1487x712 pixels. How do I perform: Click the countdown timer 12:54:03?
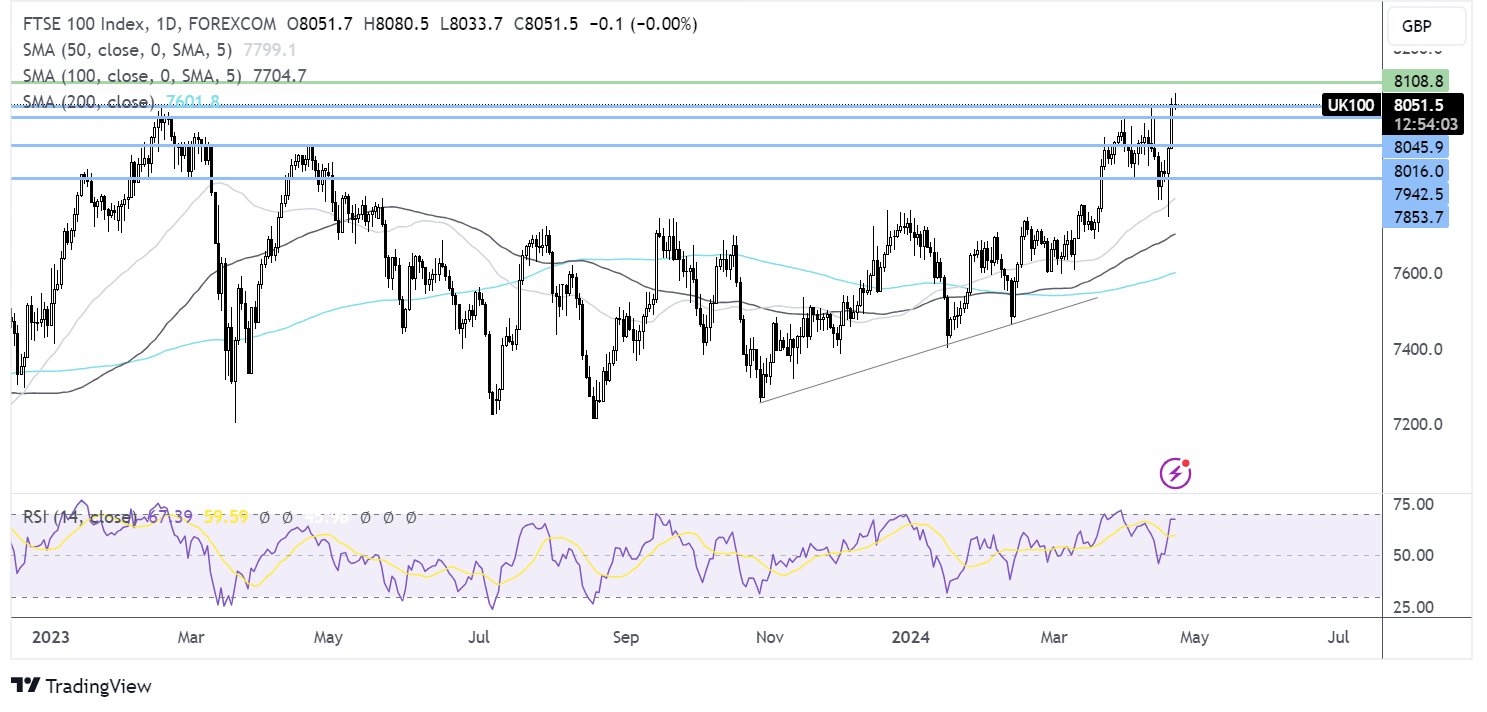(x=1426, y=124)
